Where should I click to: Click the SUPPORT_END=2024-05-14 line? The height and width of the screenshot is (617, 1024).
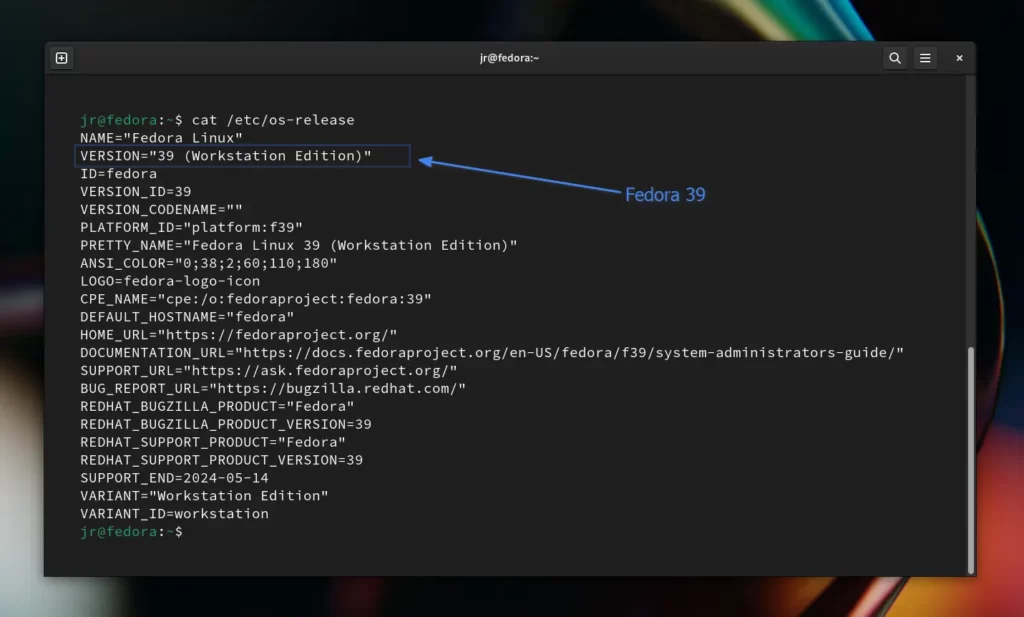(x=174, y=478)
